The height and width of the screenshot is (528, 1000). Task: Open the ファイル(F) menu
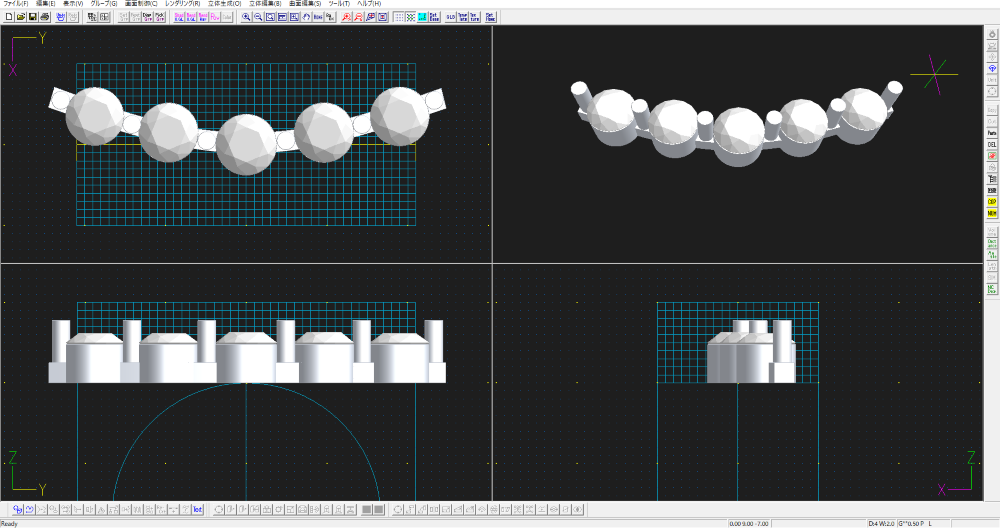pos(16,4)
